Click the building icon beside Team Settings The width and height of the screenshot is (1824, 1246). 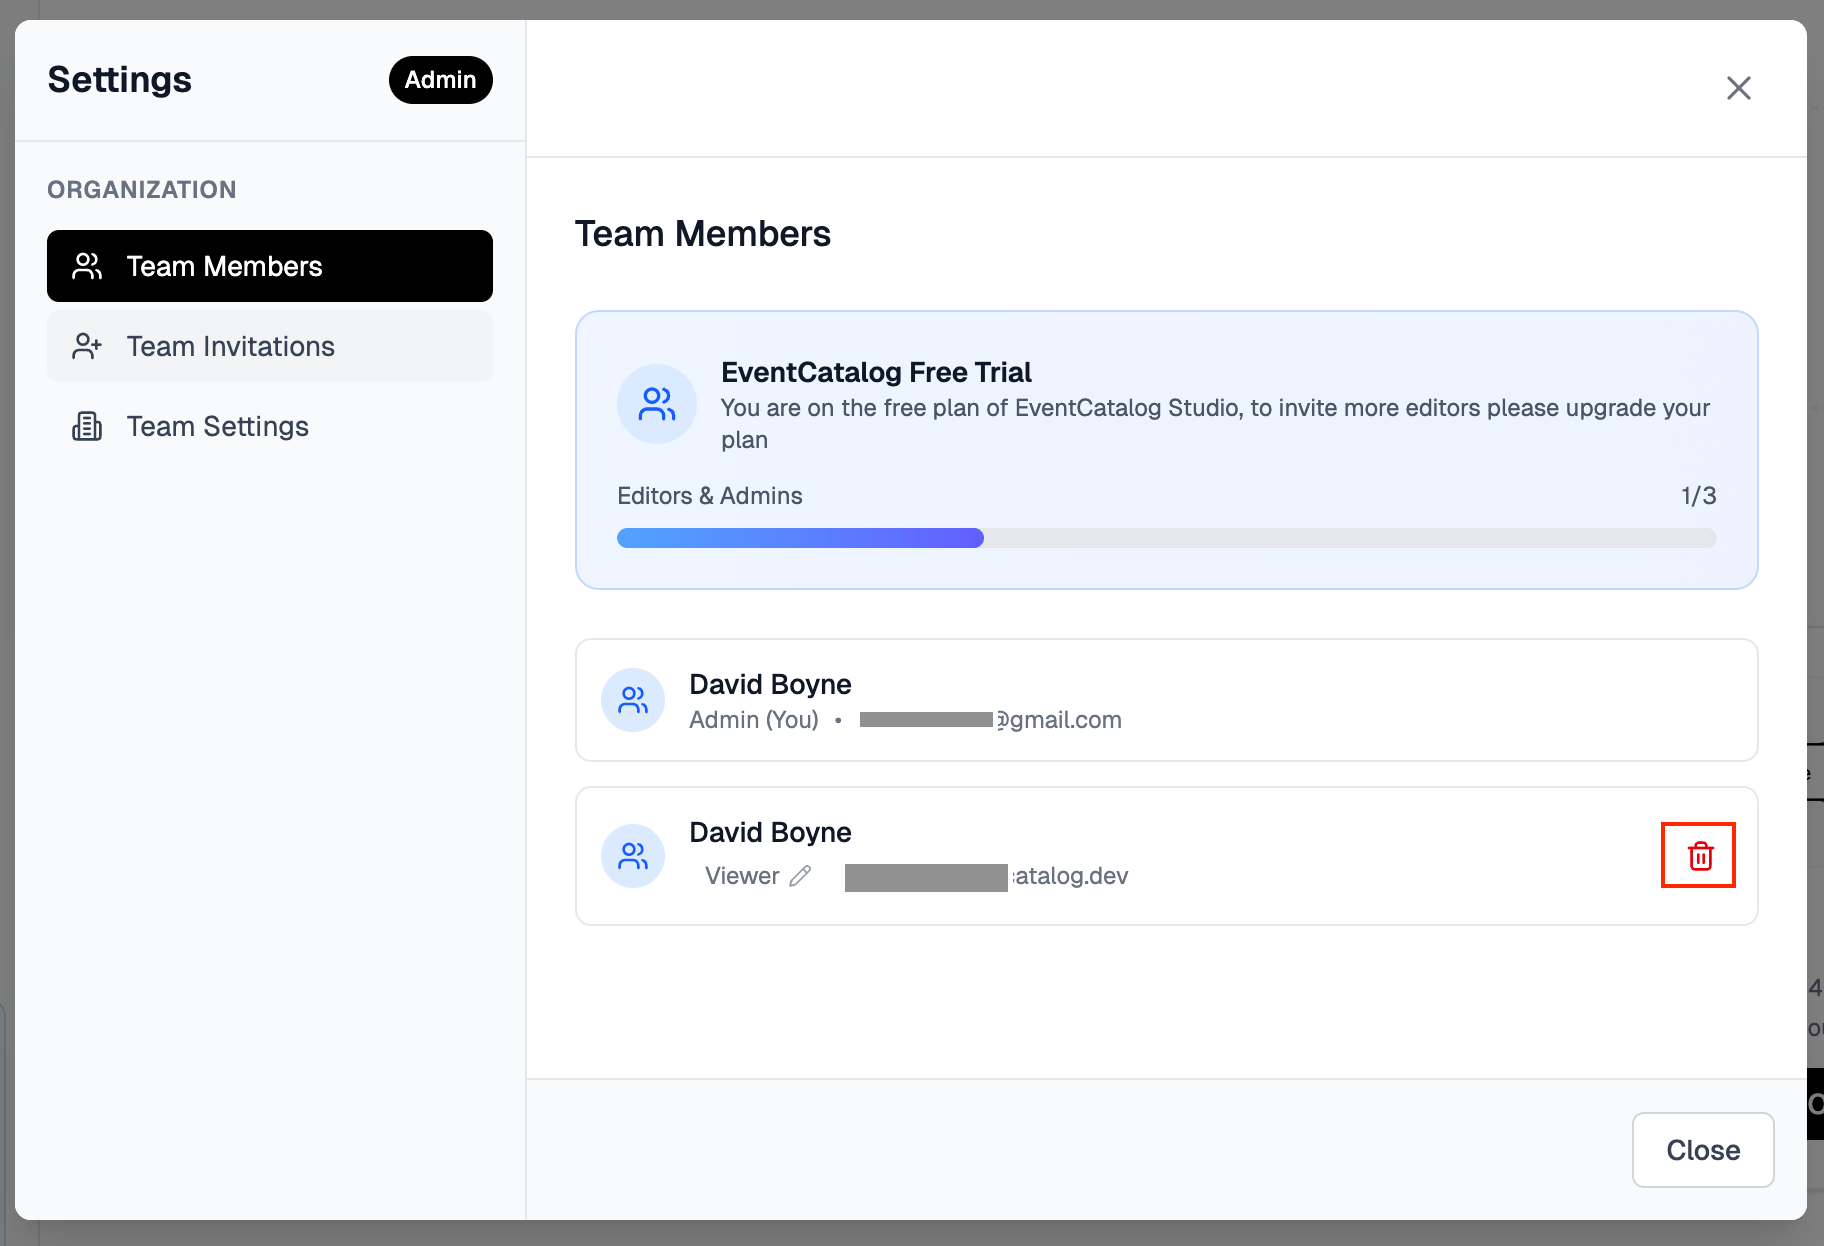(86, 426)
